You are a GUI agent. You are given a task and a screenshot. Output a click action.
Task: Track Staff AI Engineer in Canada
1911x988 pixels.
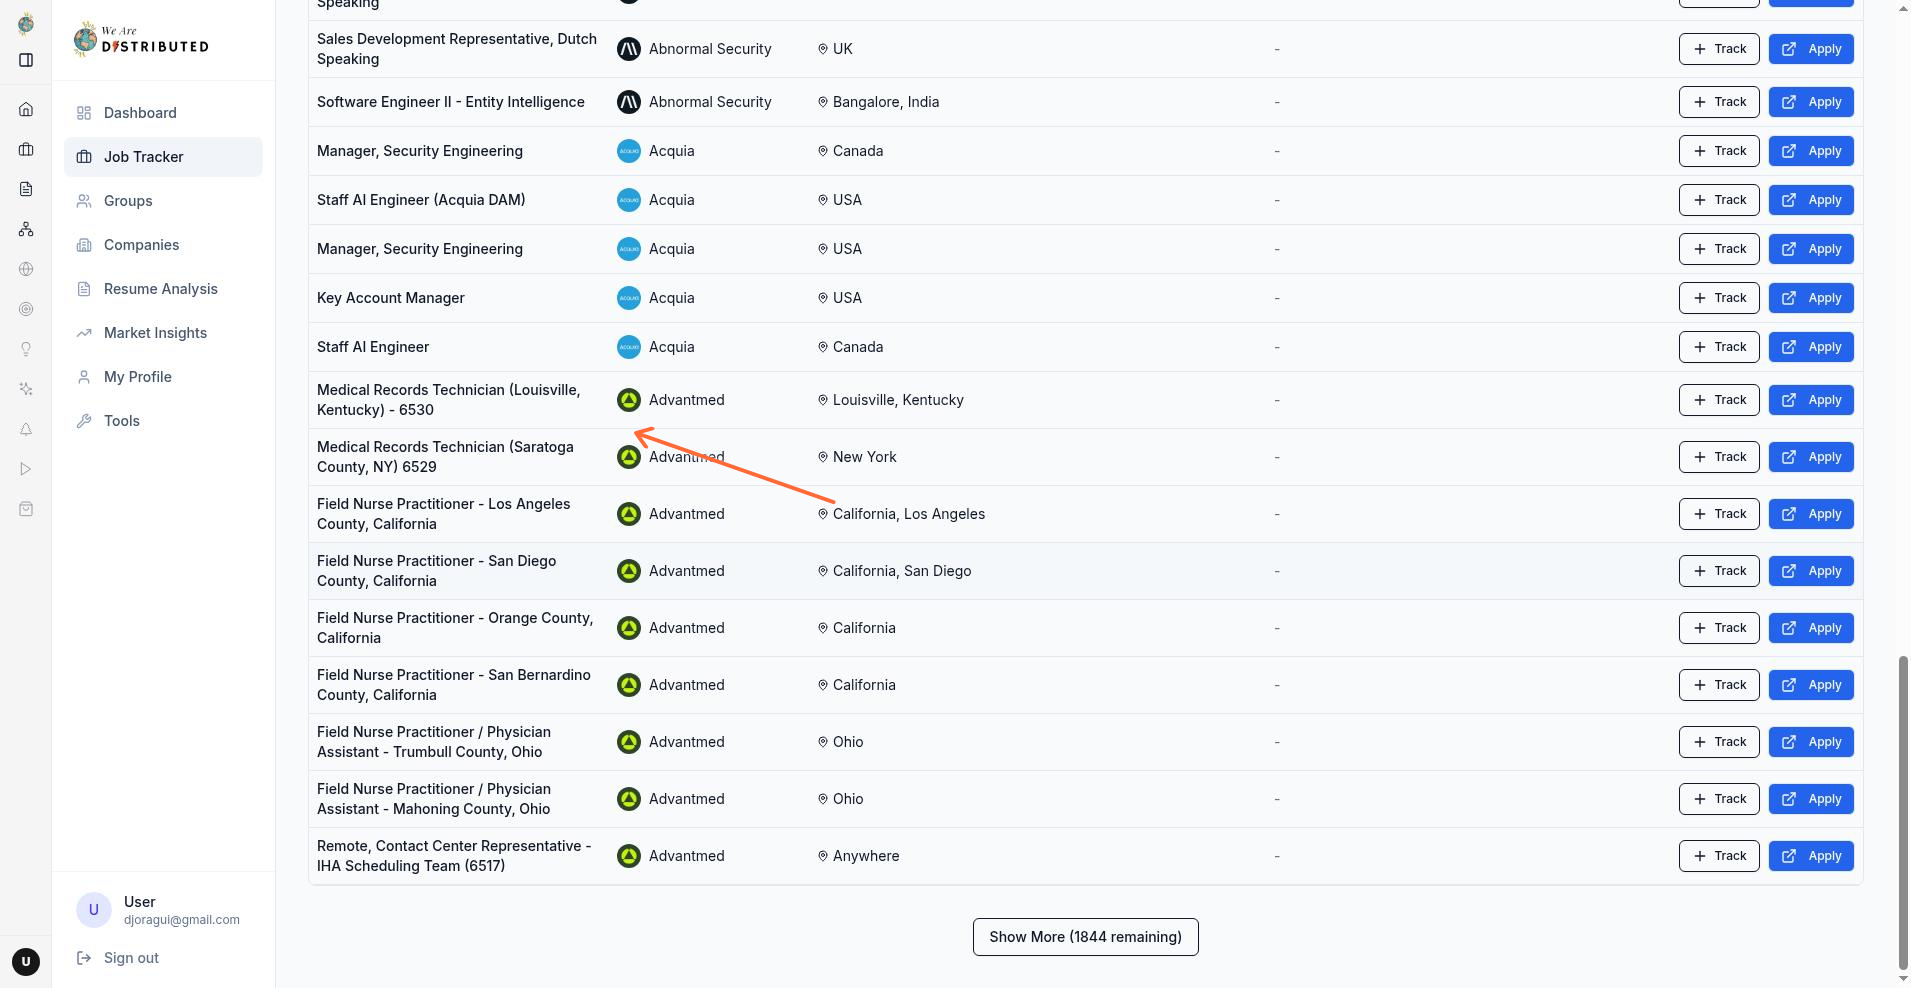[1718, 347]
